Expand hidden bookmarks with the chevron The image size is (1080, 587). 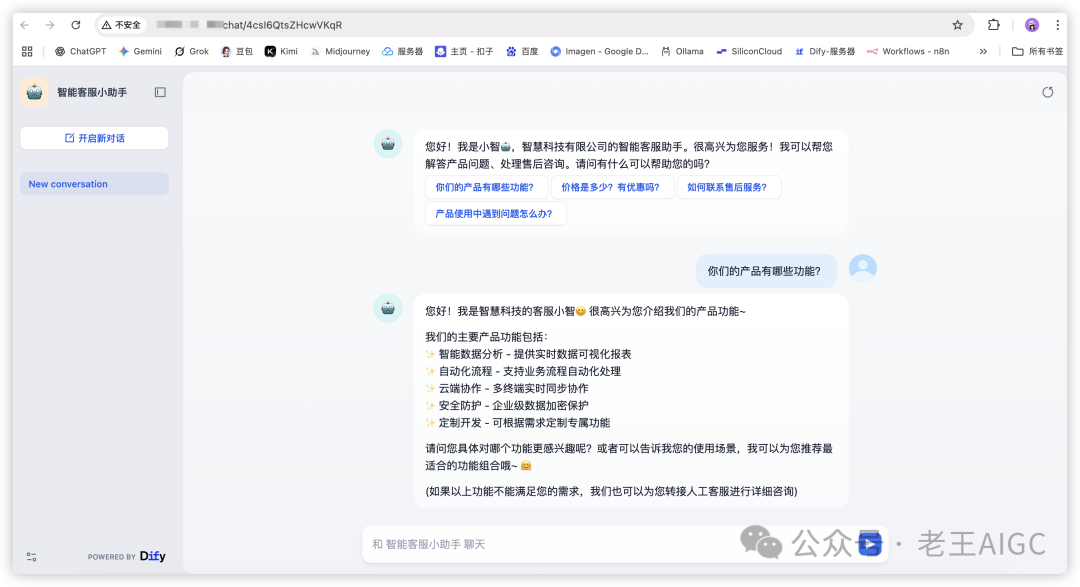tap(983, 51)
